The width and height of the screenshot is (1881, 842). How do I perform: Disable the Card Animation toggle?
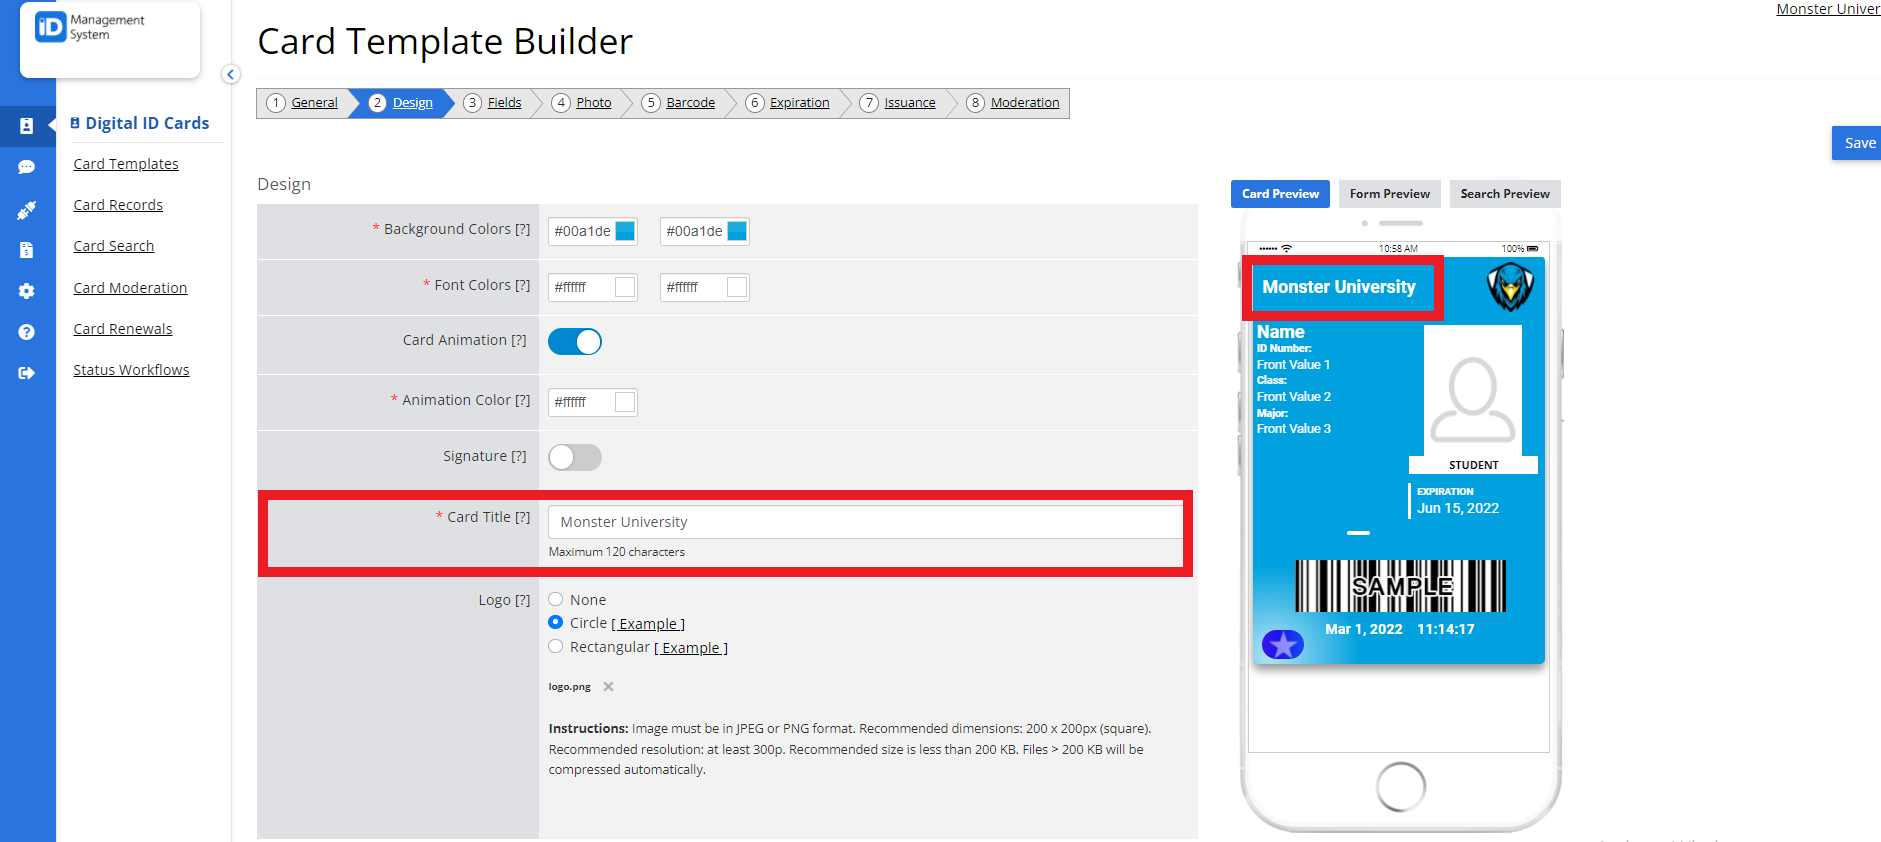(575, 342)
